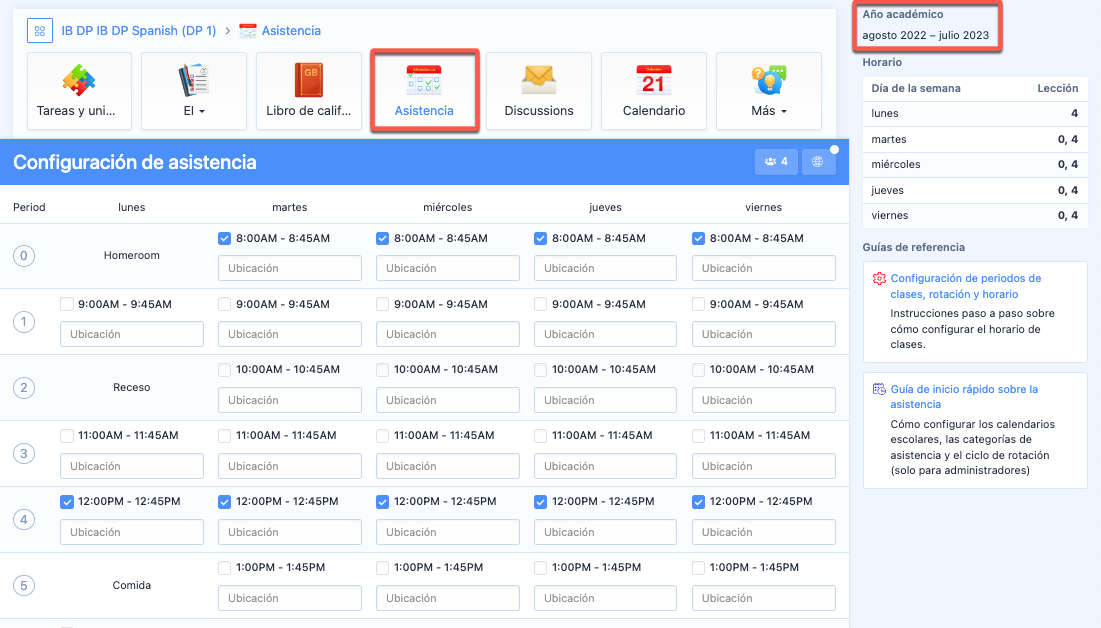This screenshot has height=628, width=1101.
Task: Enable lunes 9:00AM - 9:45AM period
Action: click(67, 305)
